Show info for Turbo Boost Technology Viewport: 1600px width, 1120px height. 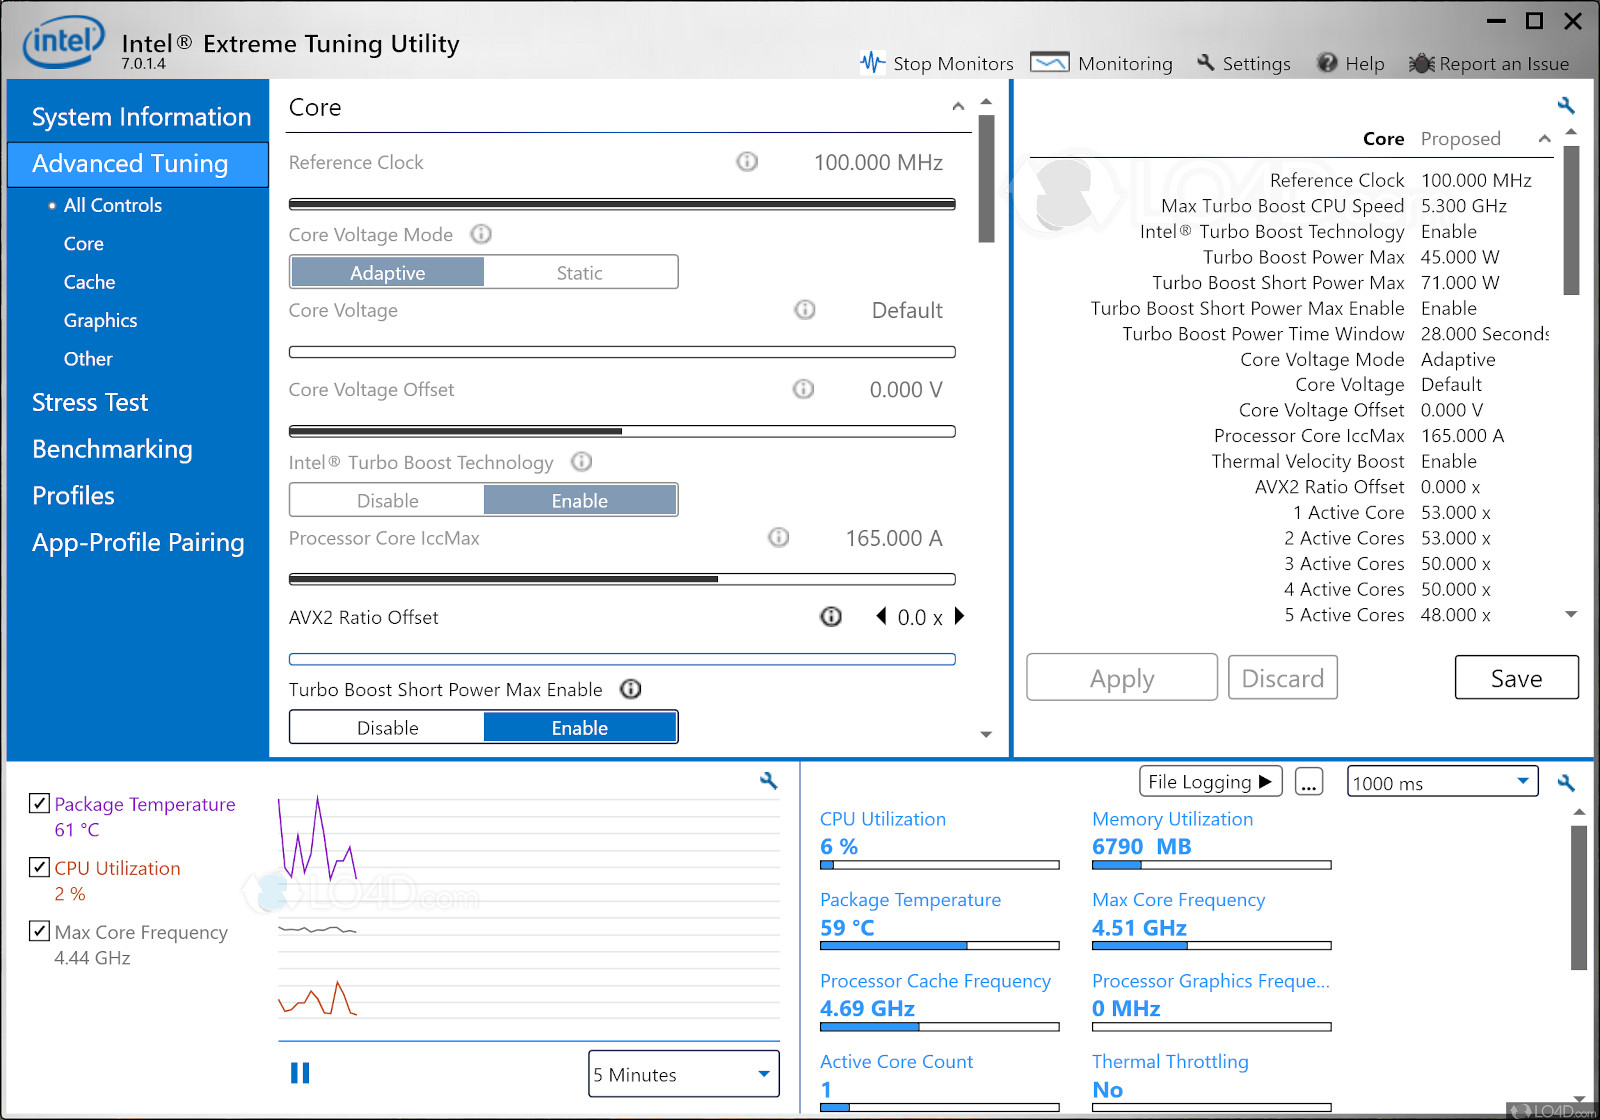click(x=581, y=461)
